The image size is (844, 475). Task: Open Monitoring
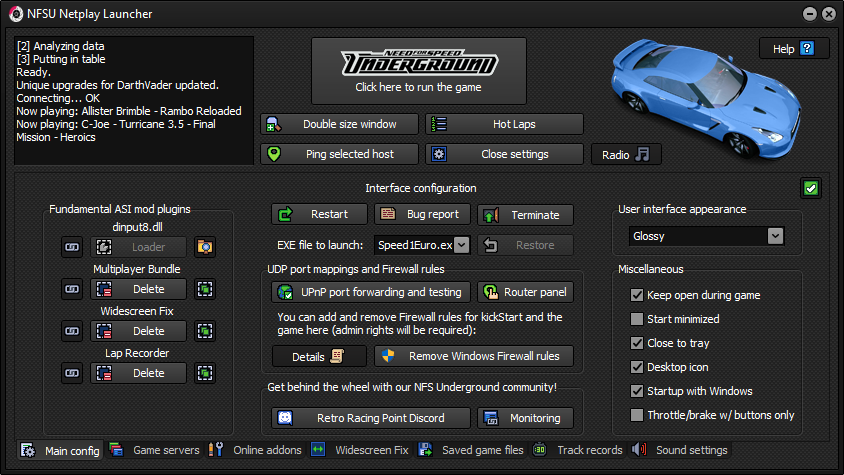[x=525, y=418]
